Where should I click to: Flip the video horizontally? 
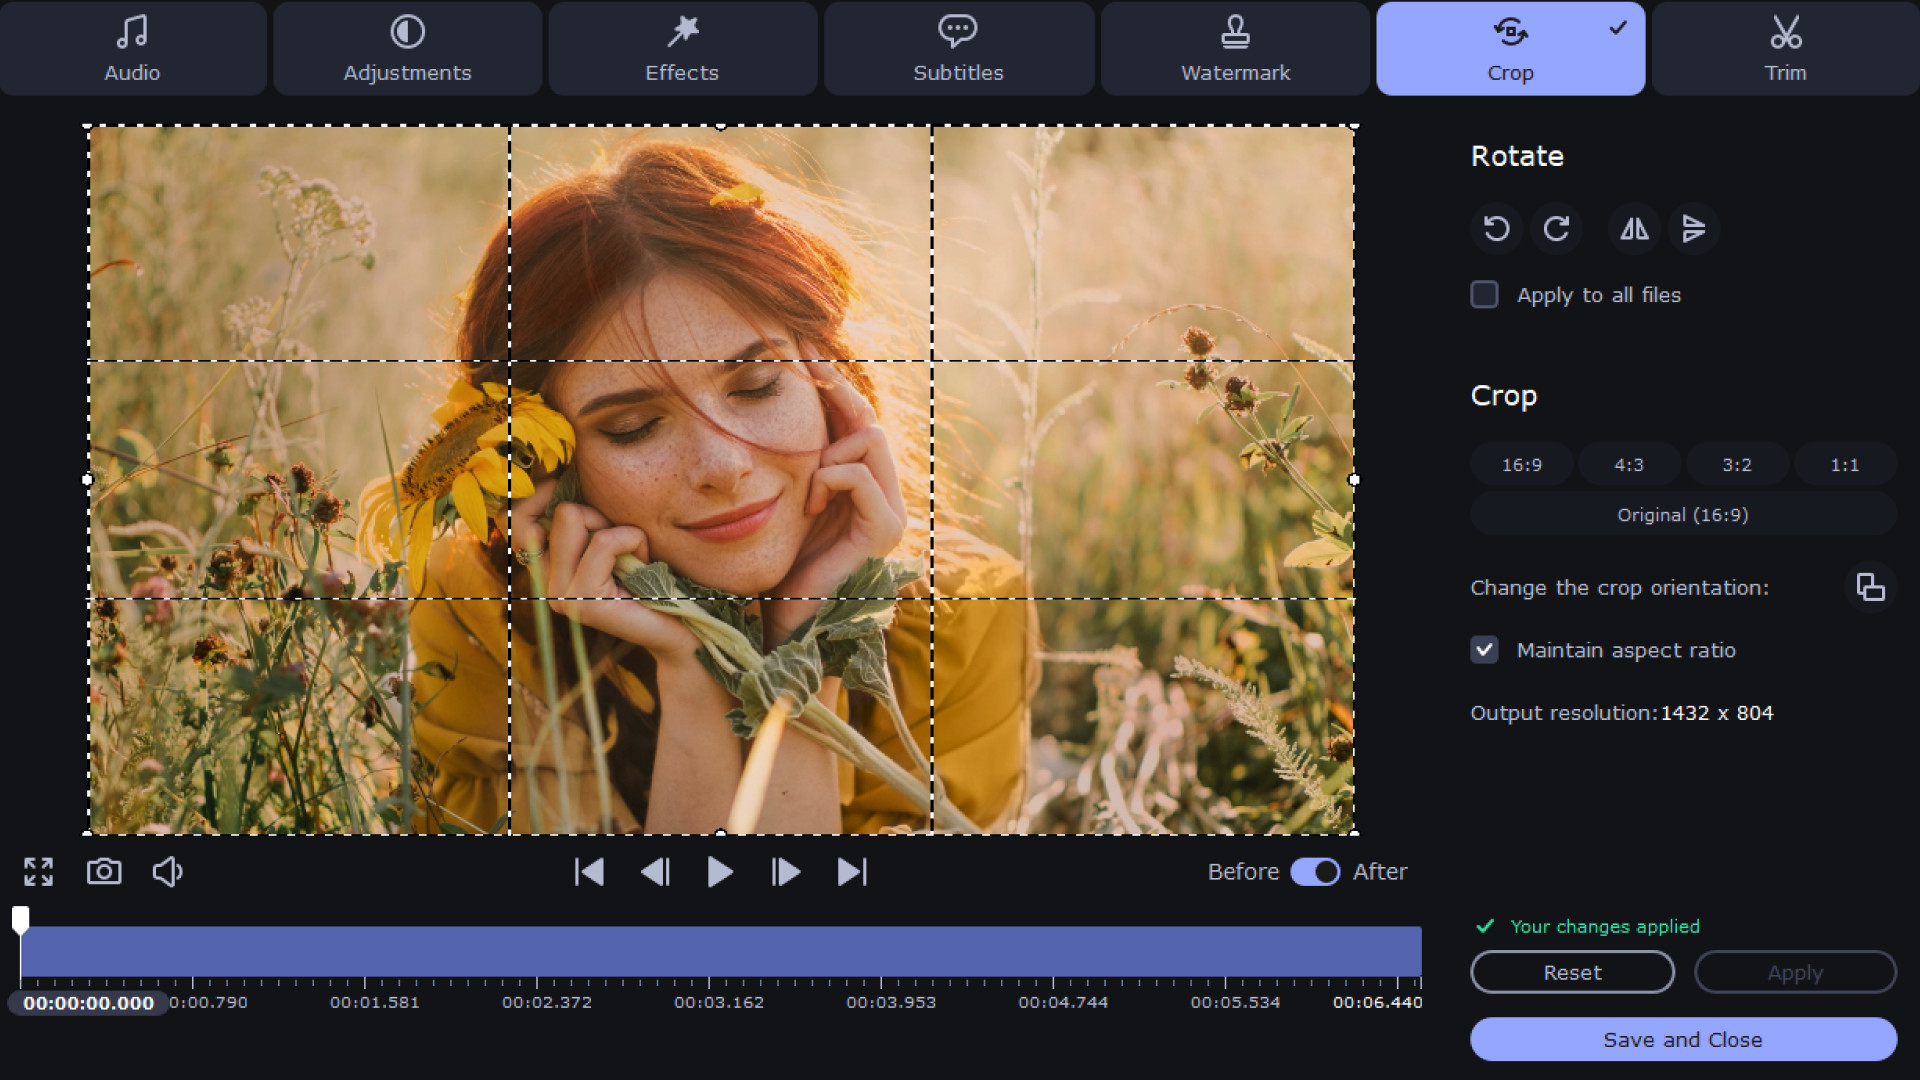(x=1633, y=228)
